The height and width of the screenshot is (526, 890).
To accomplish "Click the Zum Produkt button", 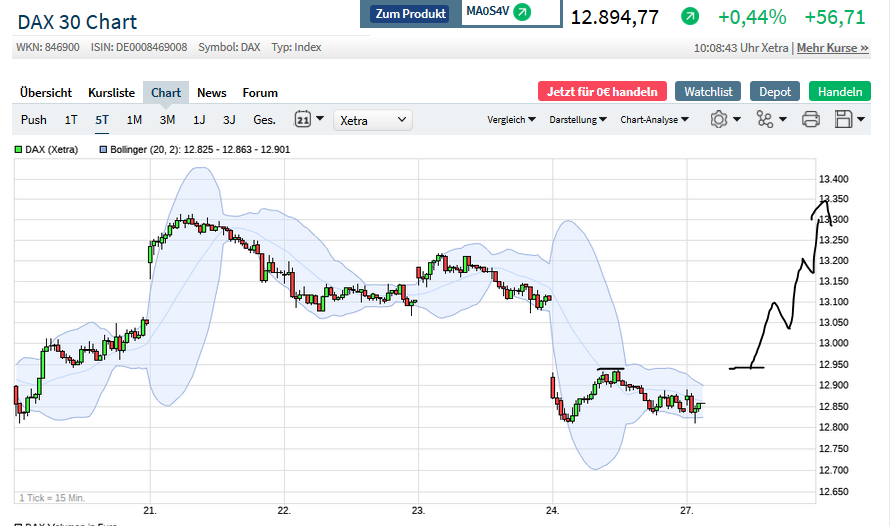I will tap(410, 14).
